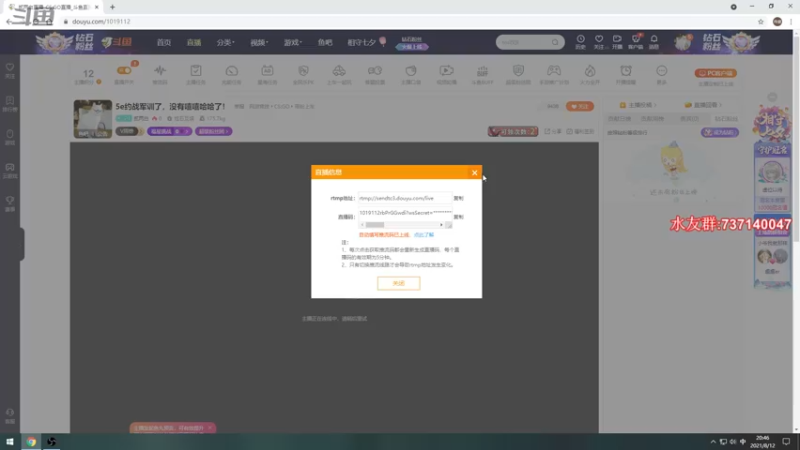Click the Windows Start button
800x450 pixels.
(x=10, y=442)
